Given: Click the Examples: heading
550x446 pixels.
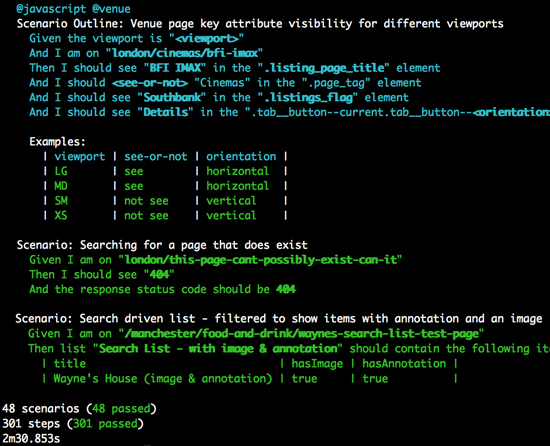Looking at the screenshot, I should coord(58,142).
